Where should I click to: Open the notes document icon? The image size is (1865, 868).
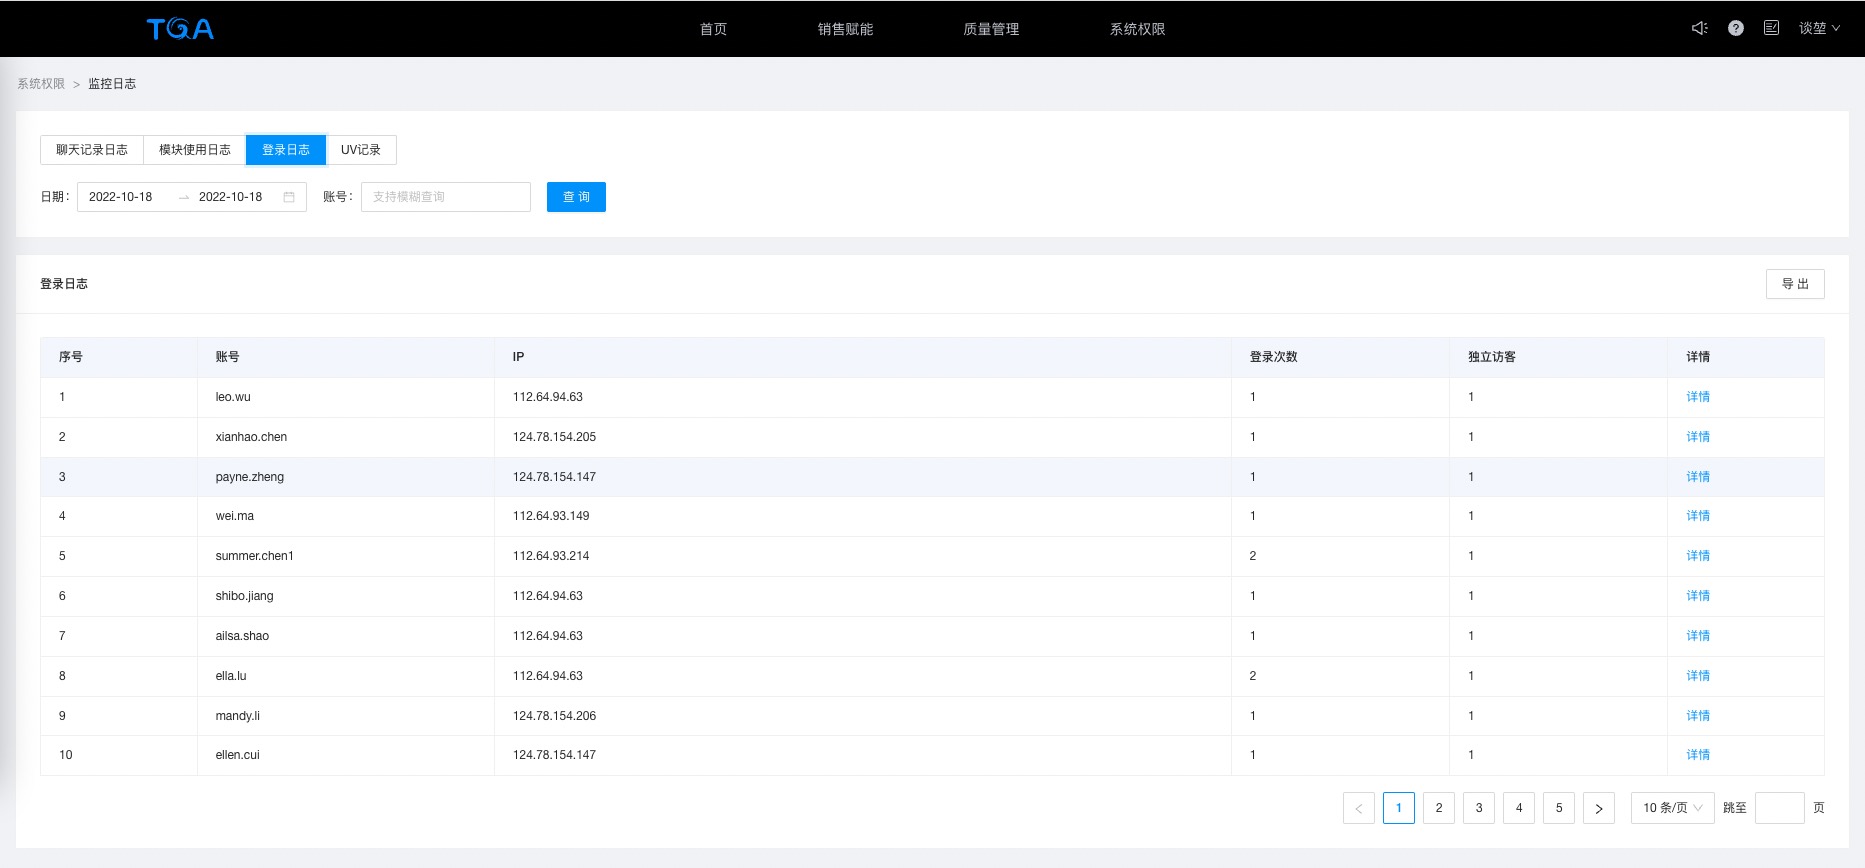(x=1771, y=28)
